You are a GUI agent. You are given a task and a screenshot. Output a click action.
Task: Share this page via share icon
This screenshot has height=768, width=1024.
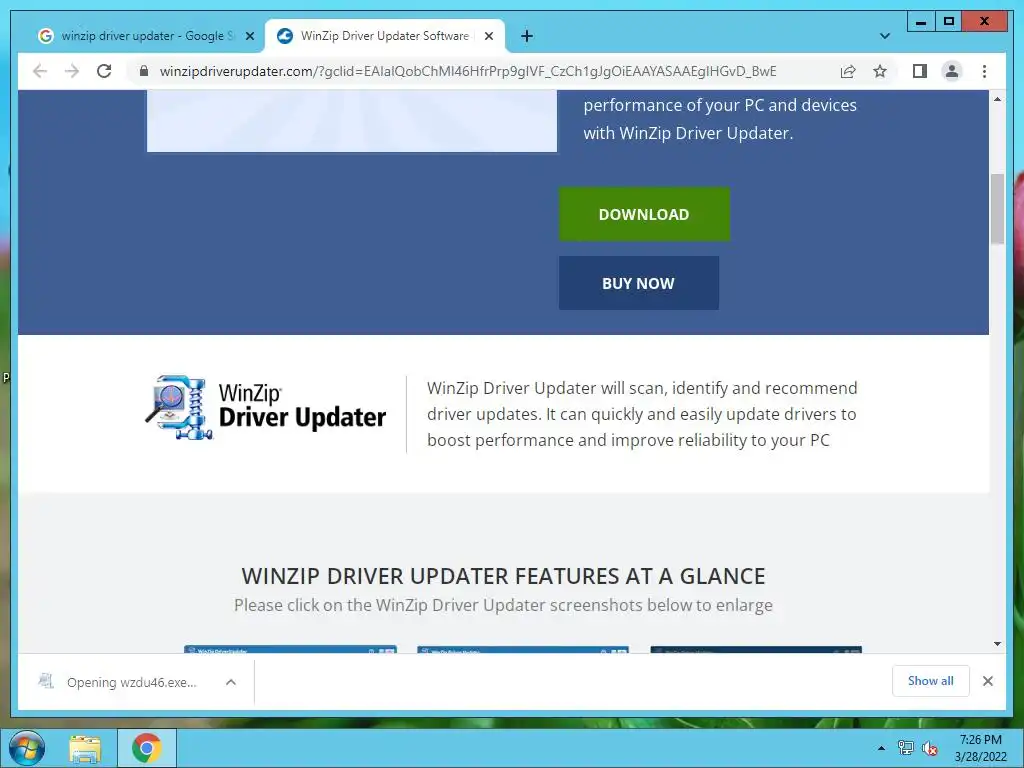[848, 71]
